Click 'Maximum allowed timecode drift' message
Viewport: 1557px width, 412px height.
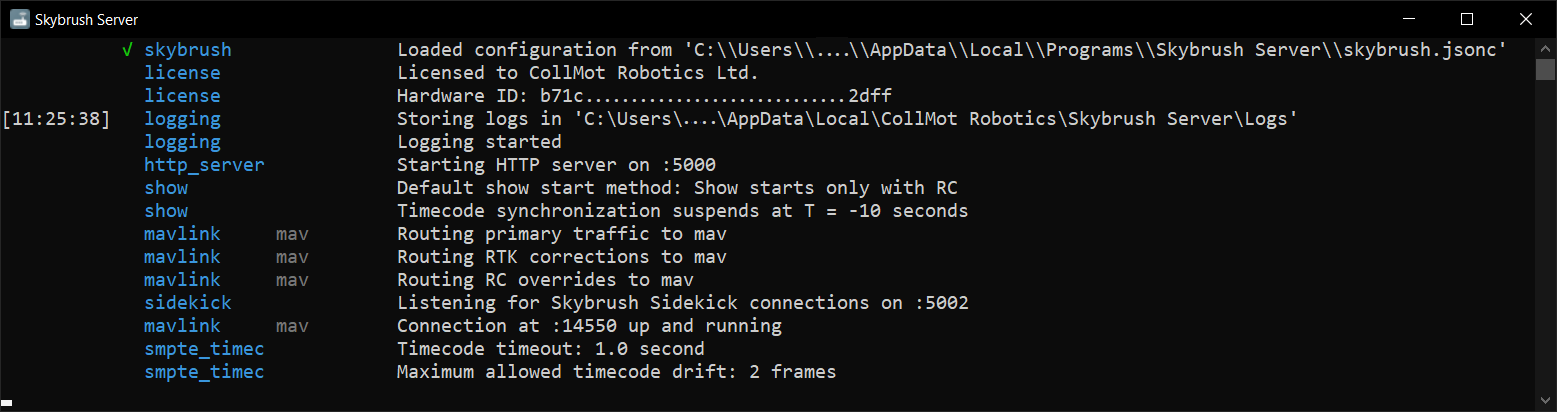pyautogui.click(x=616, y=372)
